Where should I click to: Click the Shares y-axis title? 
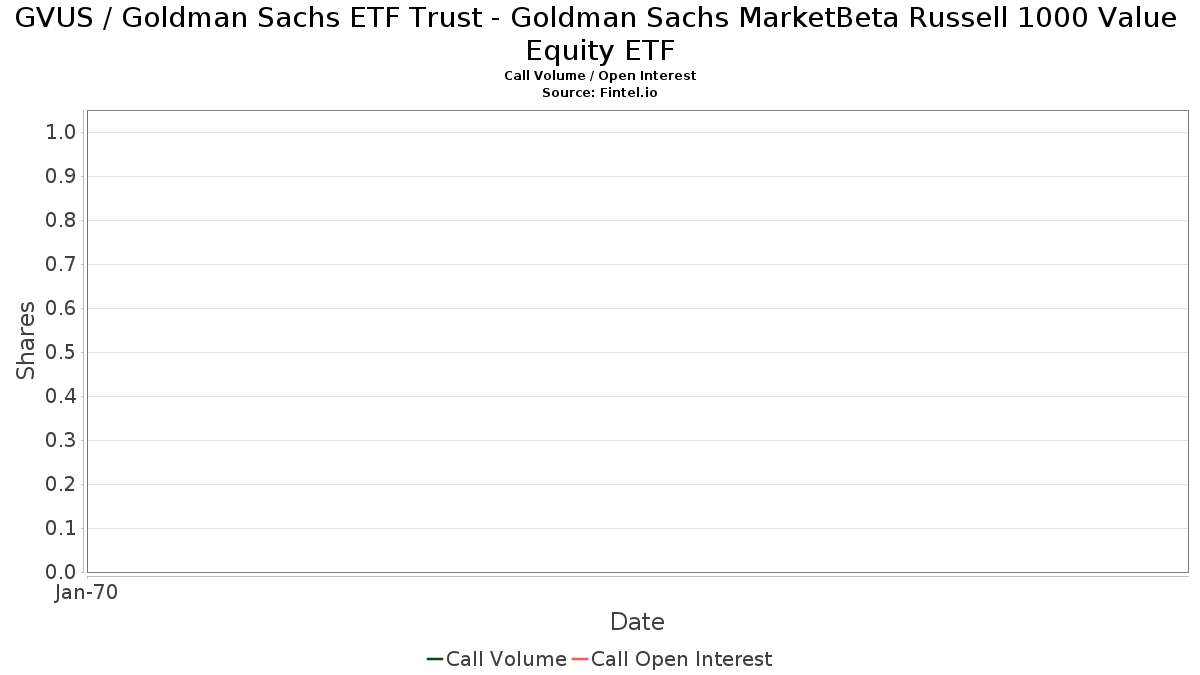(26, 341)
